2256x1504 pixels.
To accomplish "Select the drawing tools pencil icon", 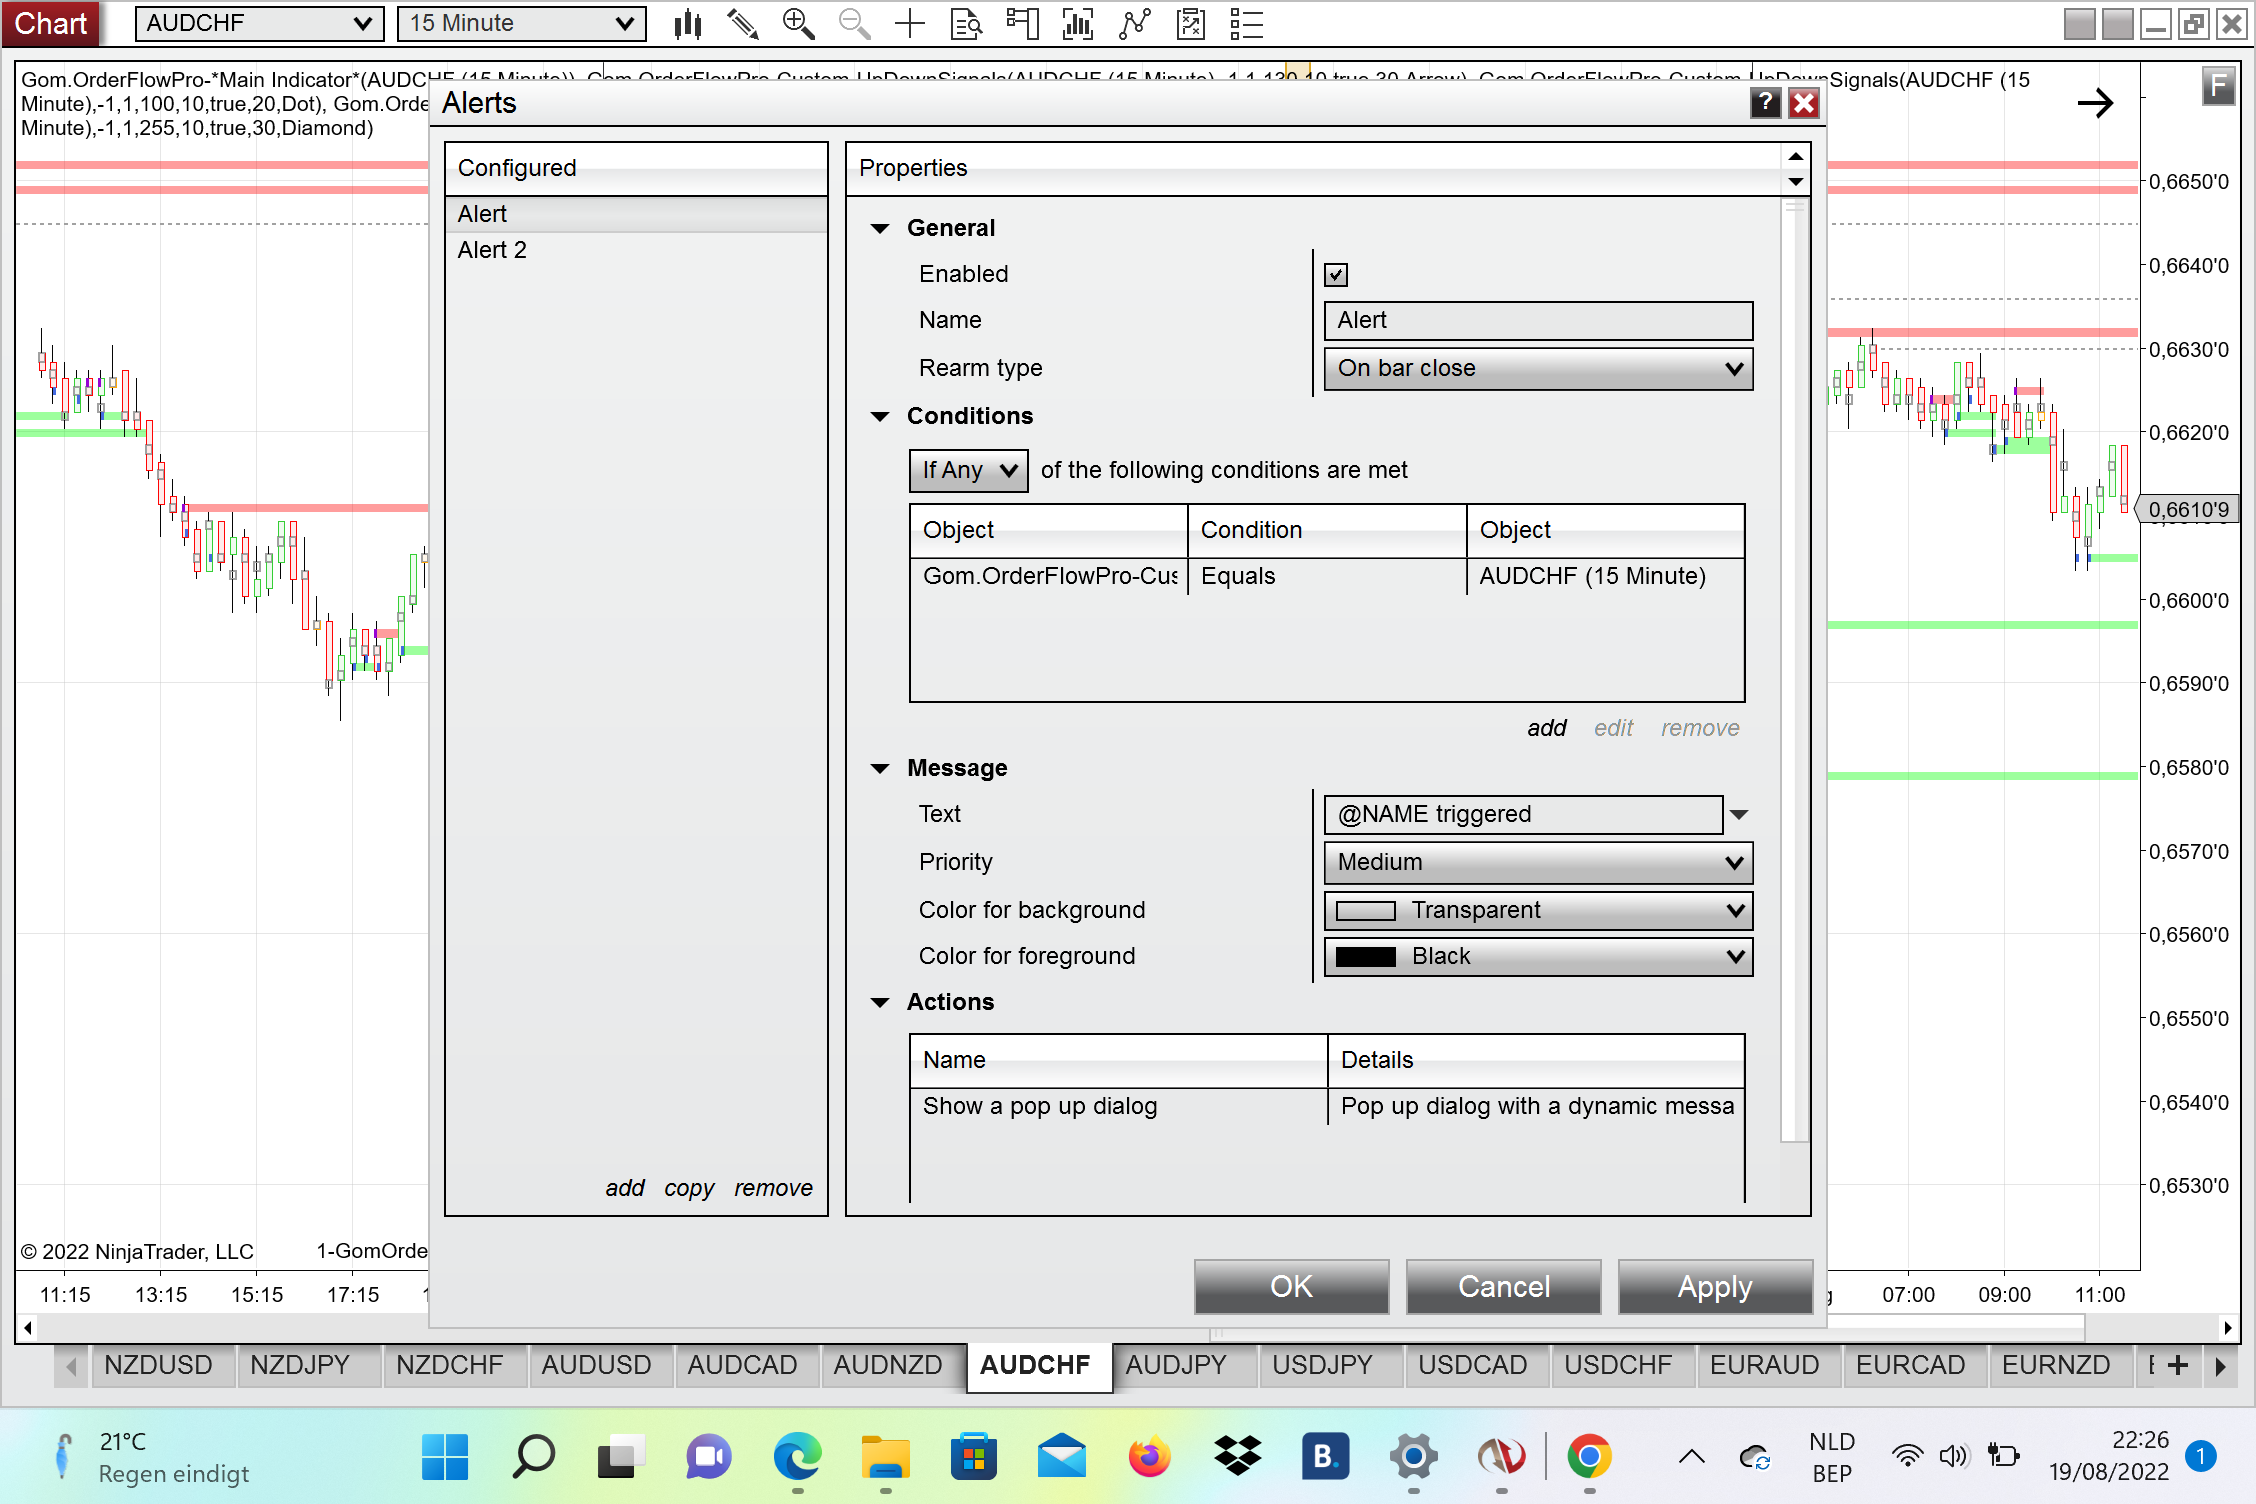I will 742,24.
